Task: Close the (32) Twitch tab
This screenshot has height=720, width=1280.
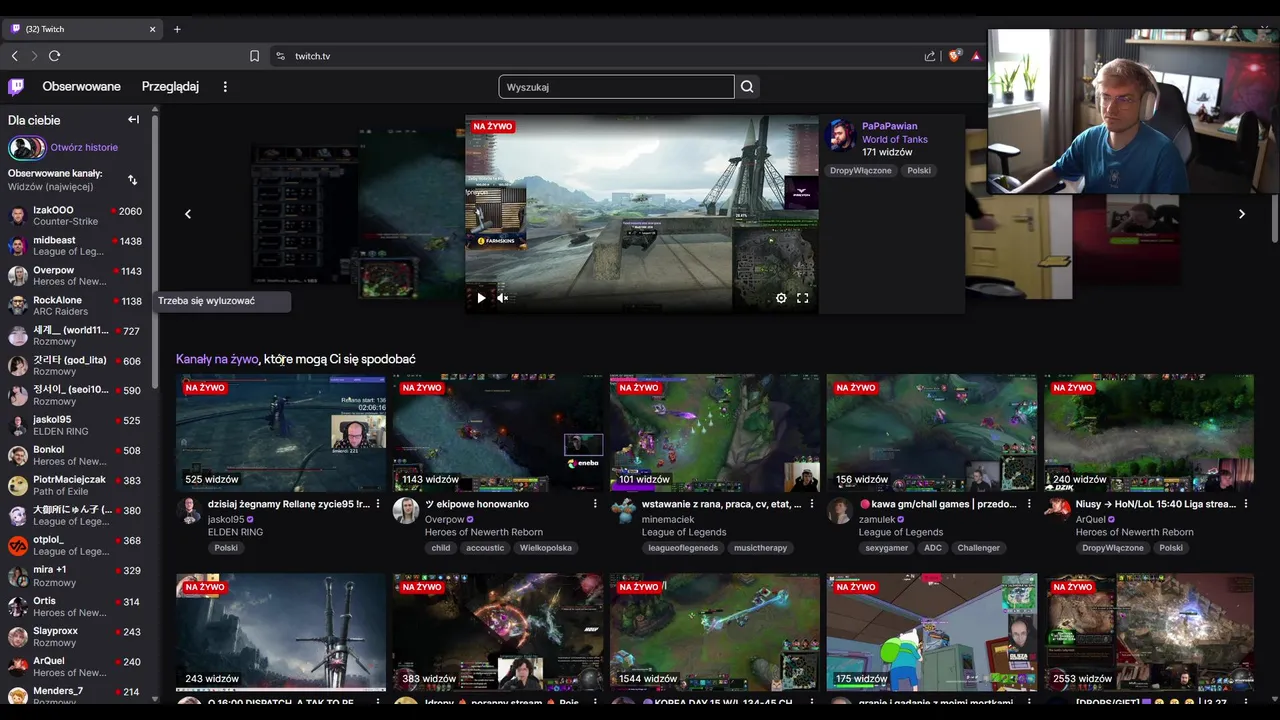Action: tap(152, 29)
